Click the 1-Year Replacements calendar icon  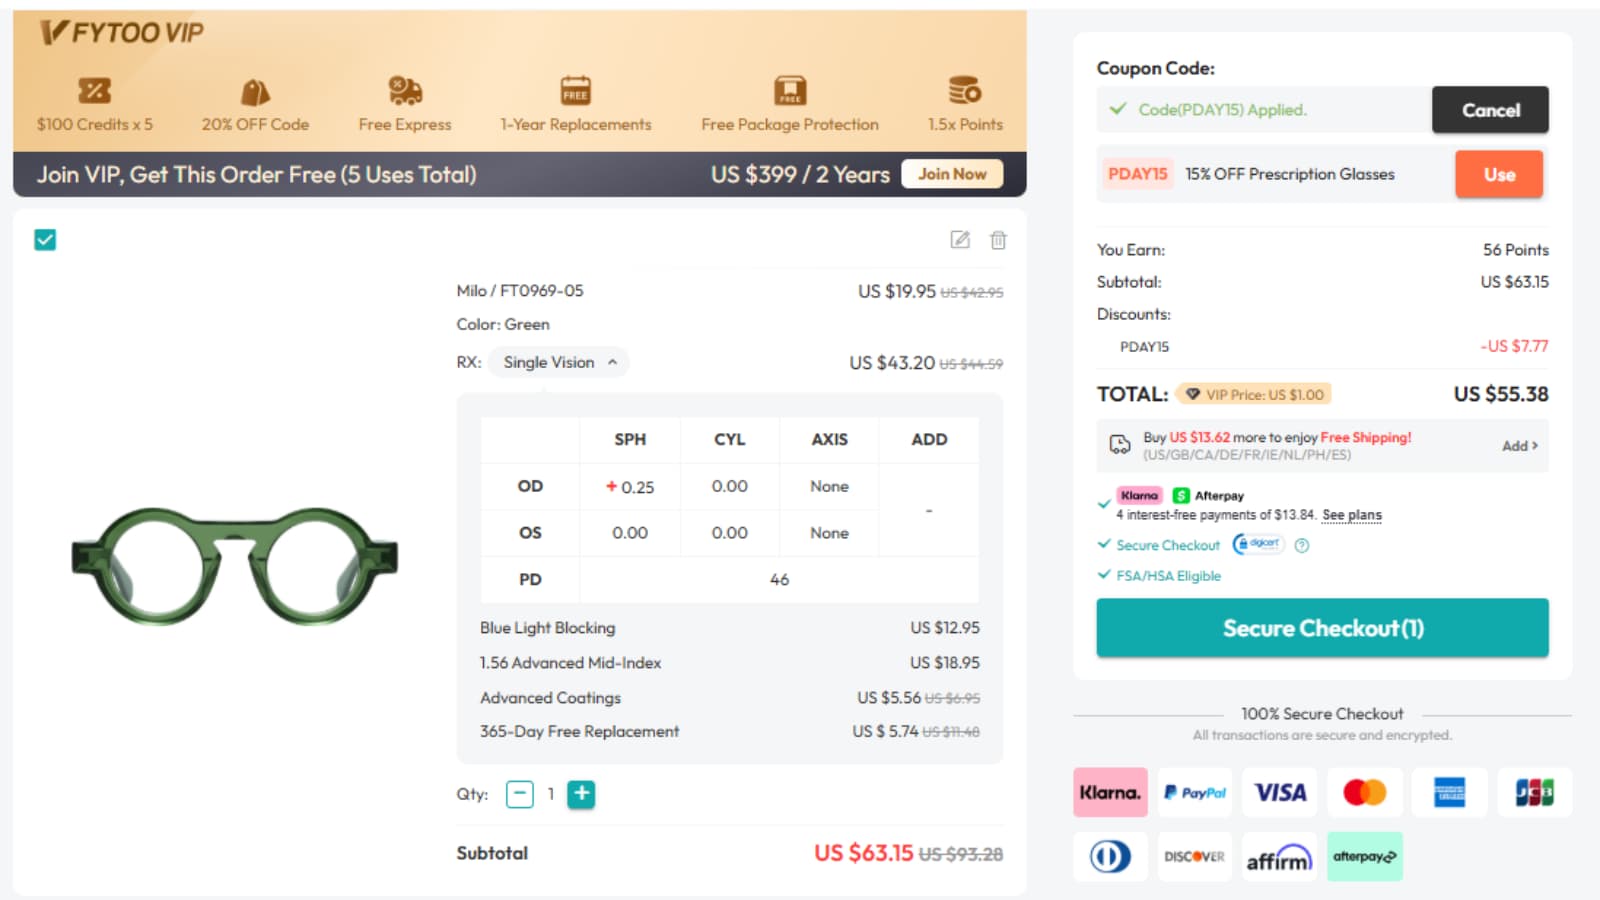pyautogui.click(x=575, y=91)
